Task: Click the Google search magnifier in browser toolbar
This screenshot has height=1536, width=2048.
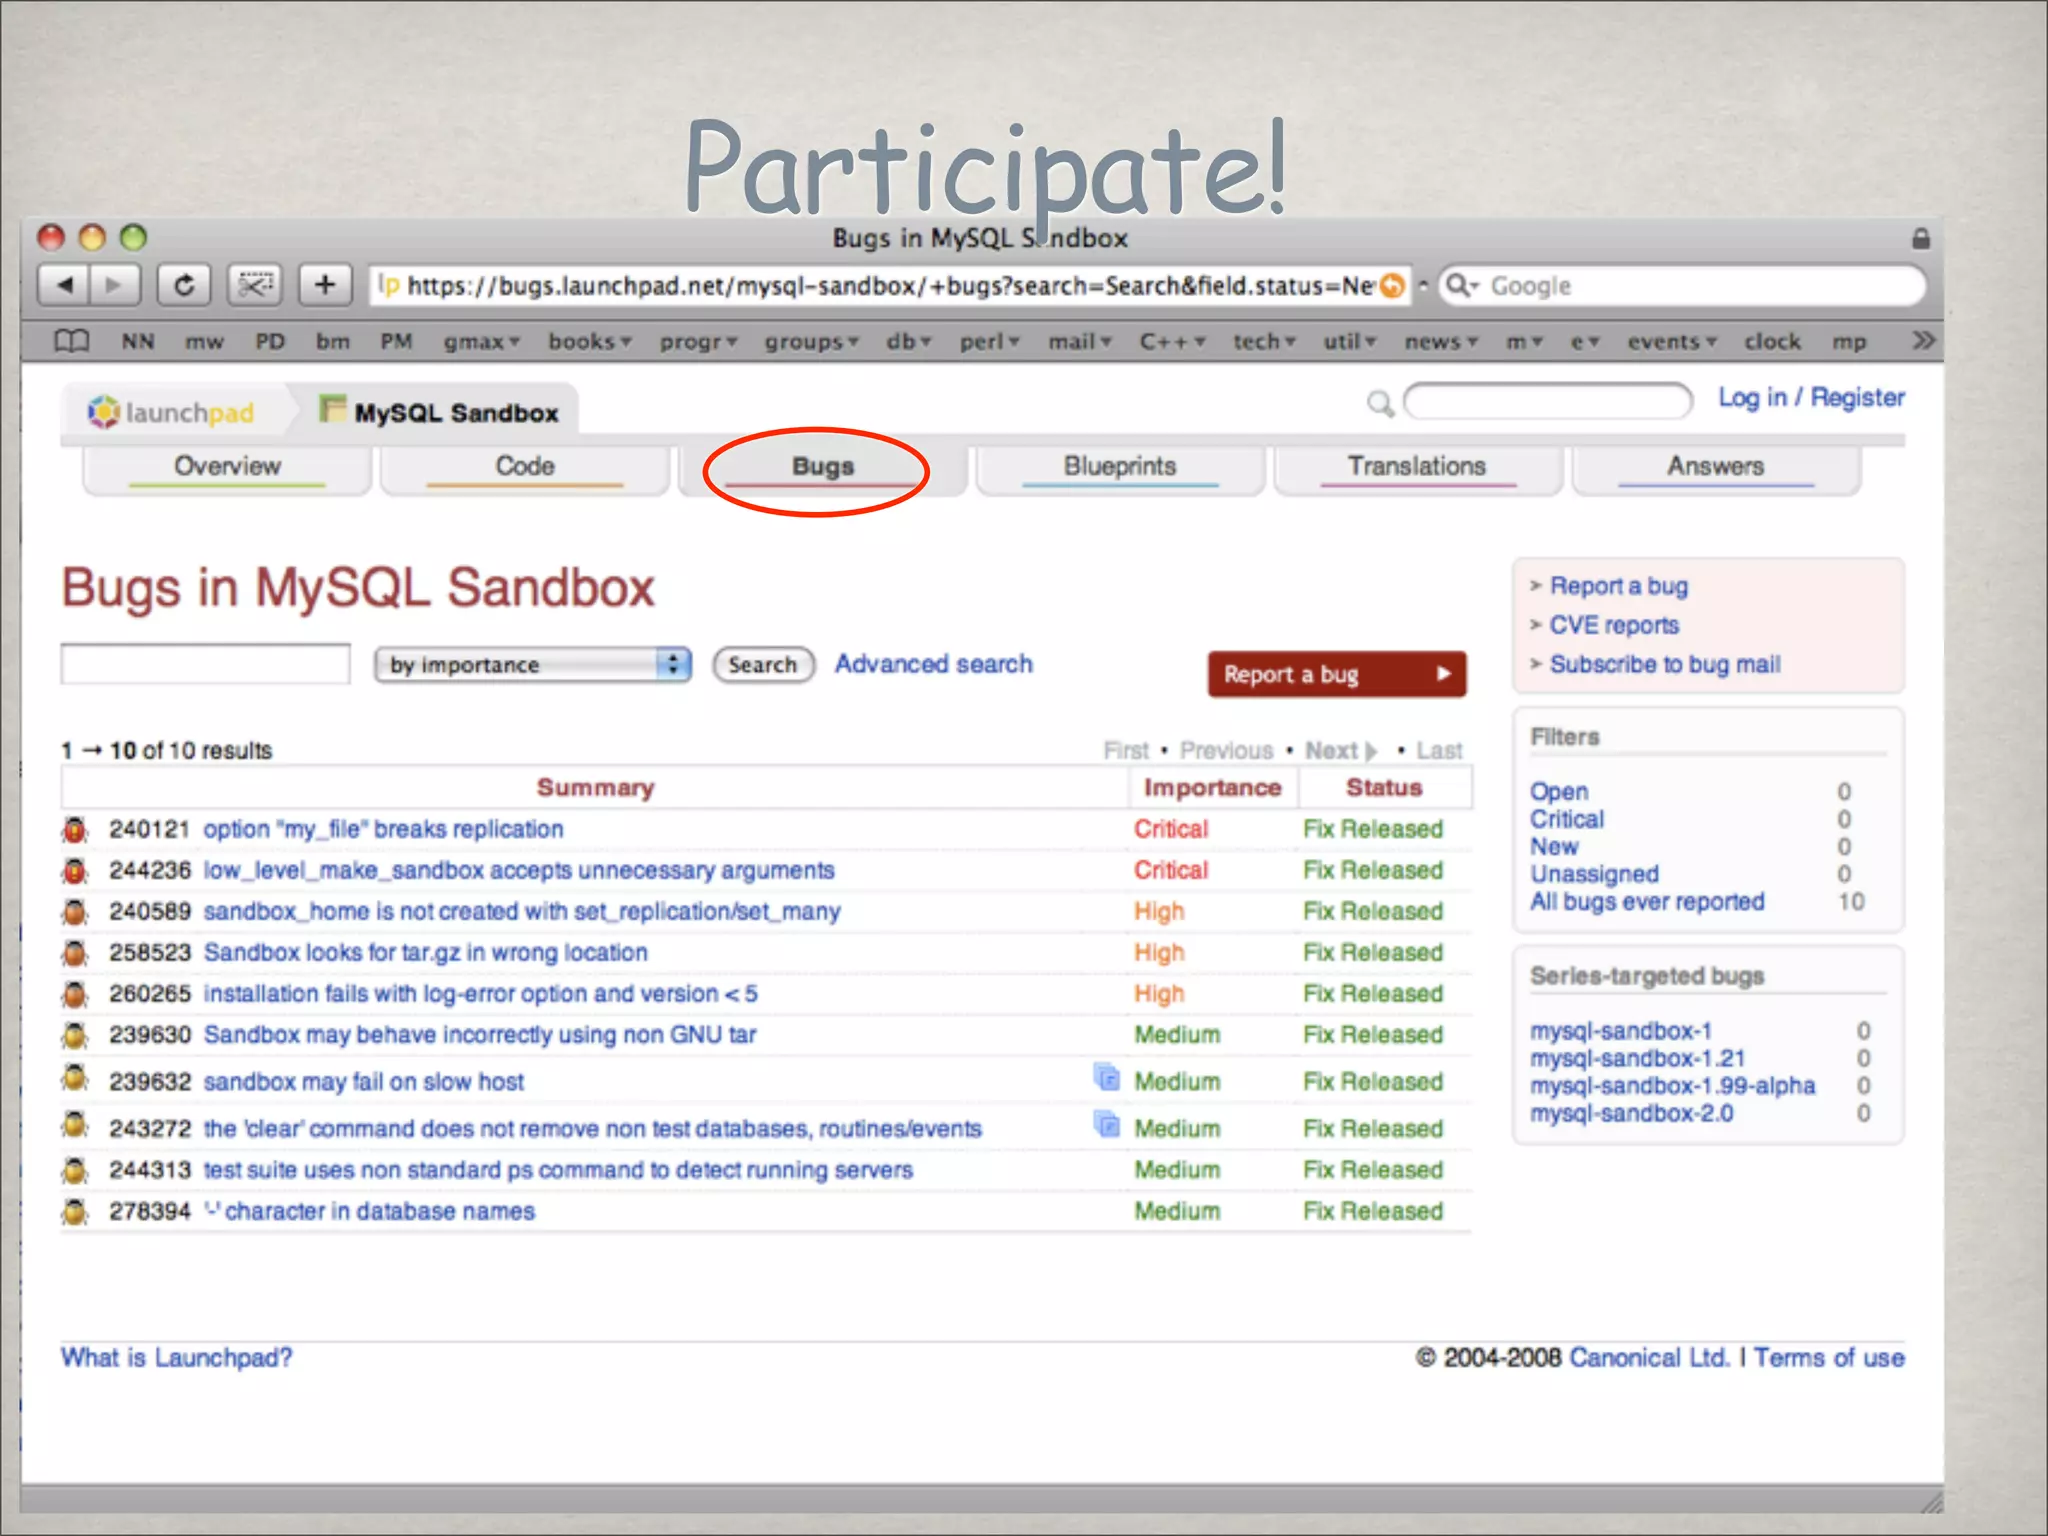Action: click(x=1461, y=286)
